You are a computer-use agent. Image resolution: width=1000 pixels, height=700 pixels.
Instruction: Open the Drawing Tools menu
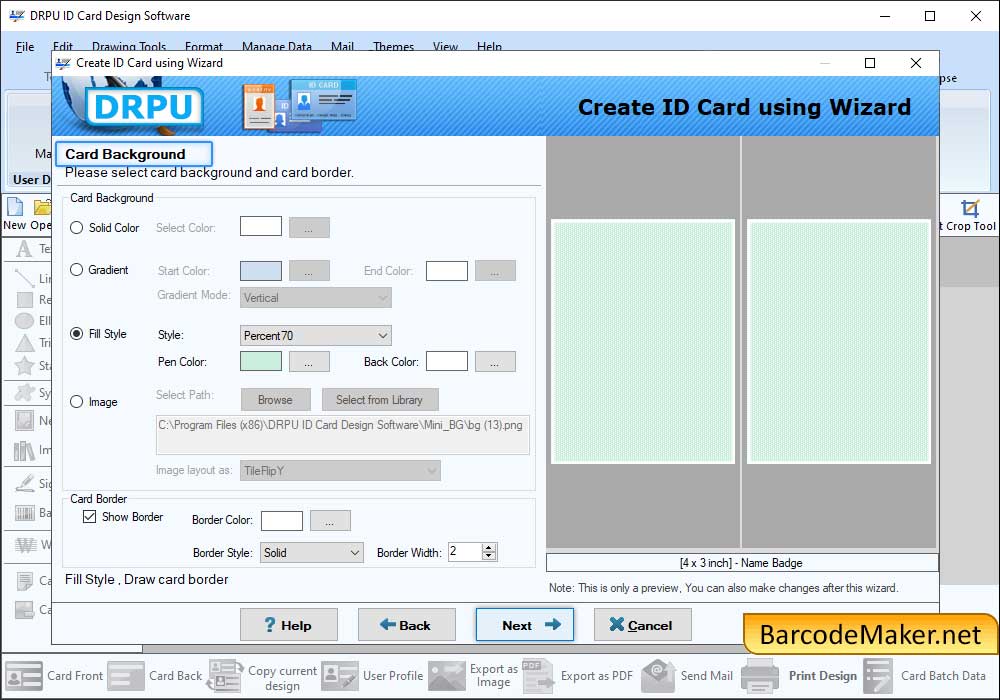(129, 47)
